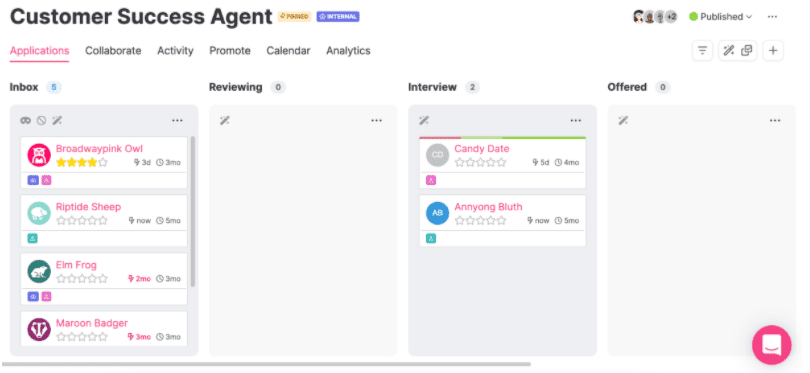Image resolution: width=810 pixels, height=373 pixels.
Task: Expand the page options ellipsis beside Published
Action: click(772, 17)
